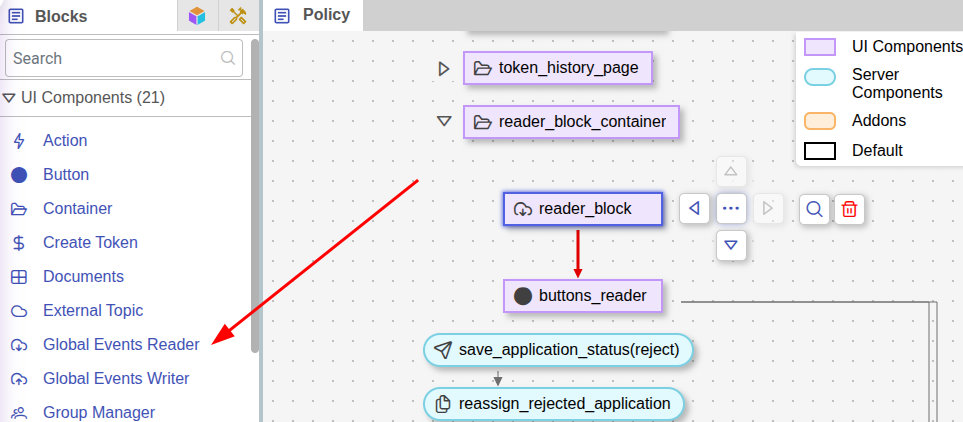Expand the token_history_page container
Screen dimensions: 963x422
pyautogui.click(x=444, y=69)
